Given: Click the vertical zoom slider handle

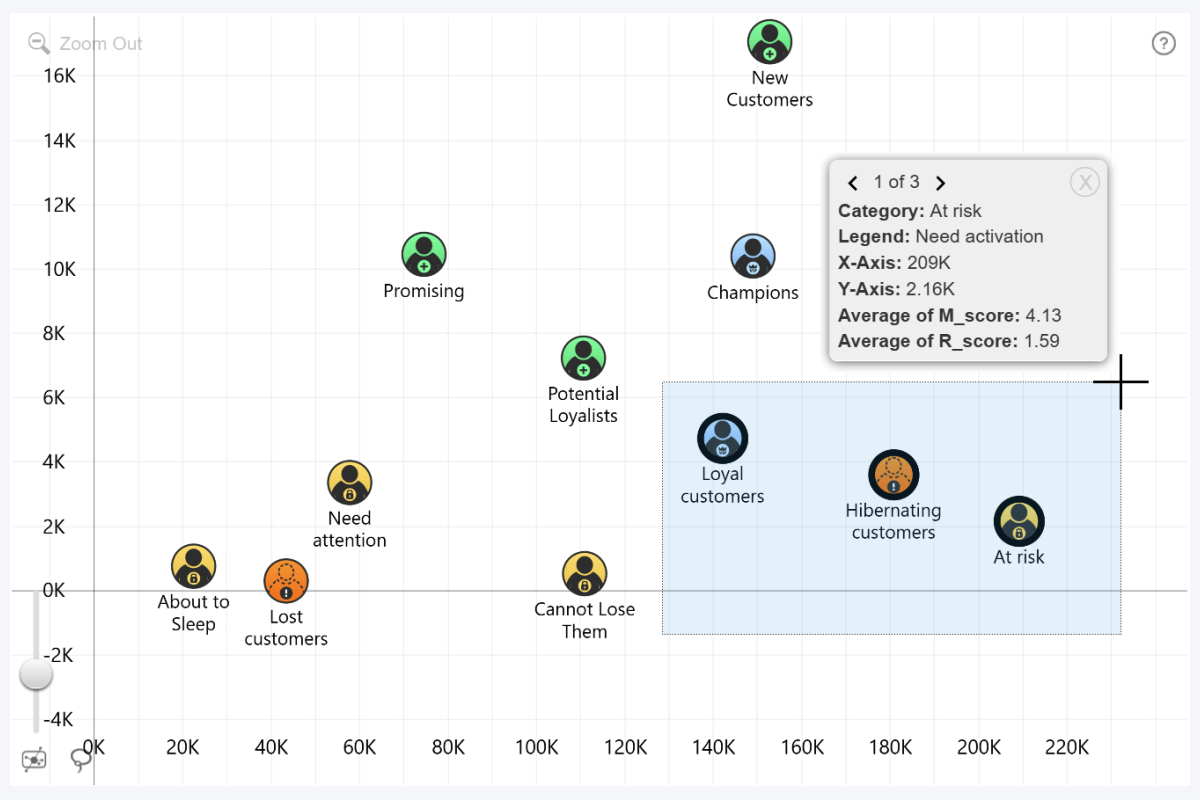Looking at the screenshot, I should (36, 675).
